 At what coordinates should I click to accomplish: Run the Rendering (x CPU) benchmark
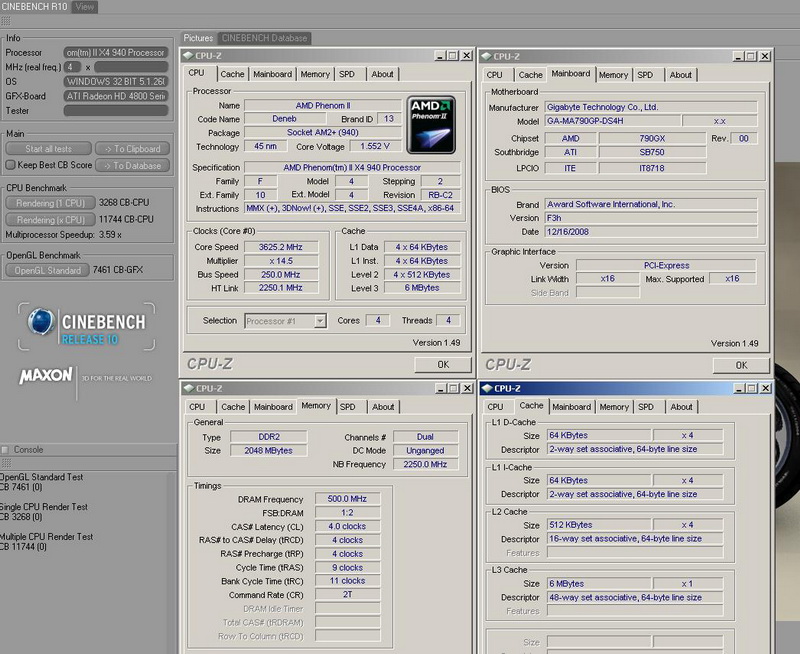point(48,219)
